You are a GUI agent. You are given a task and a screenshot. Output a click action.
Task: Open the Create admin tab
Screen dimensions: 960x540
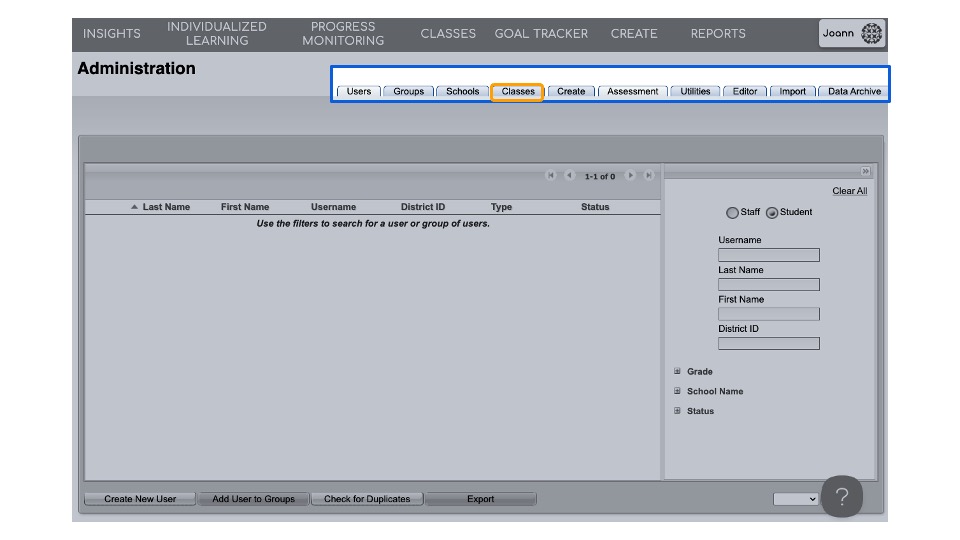click(x=571, y=91)
